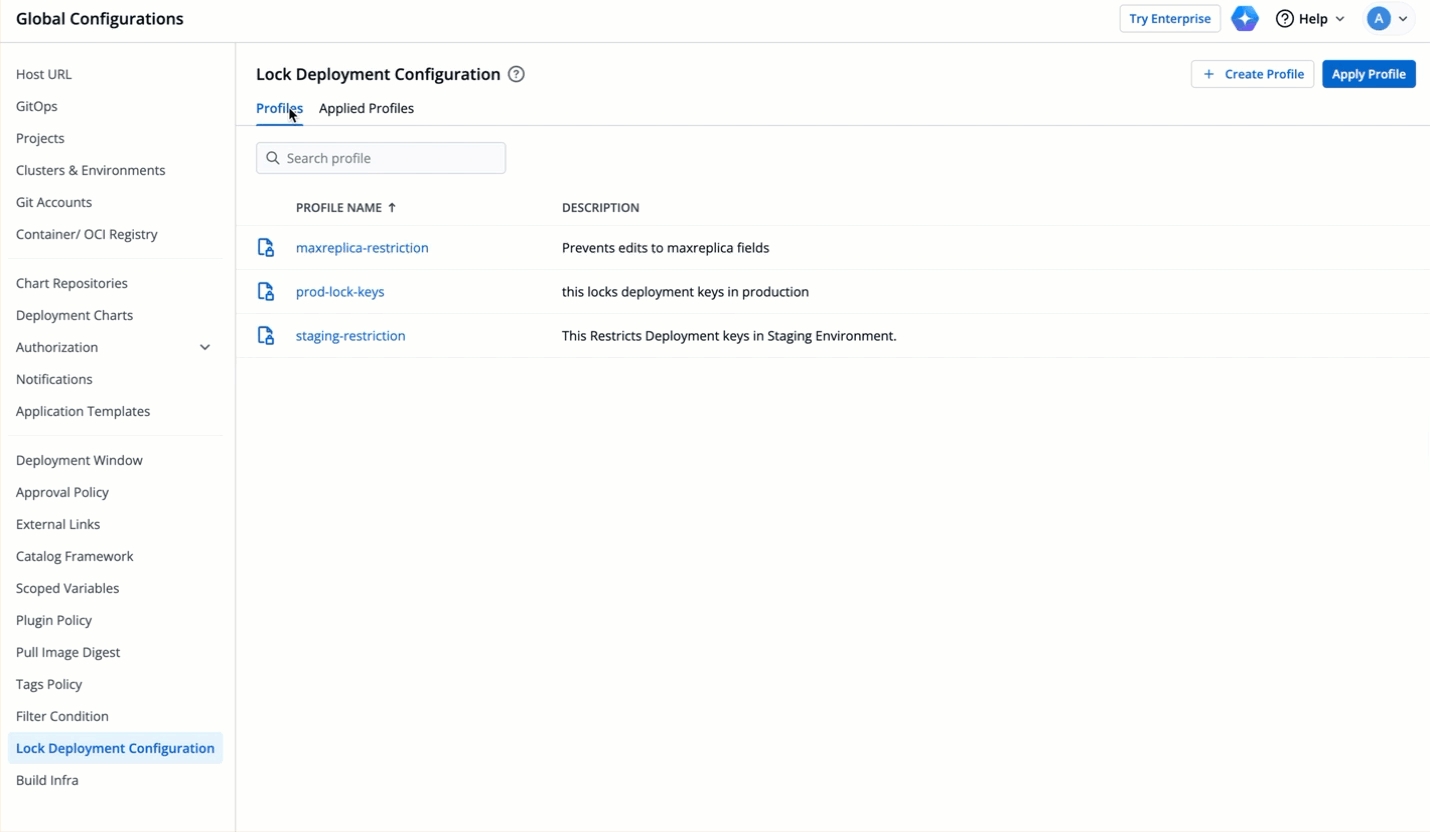This screenshot has width=1430, height=832.
Task: Open the AI assistant sparkle icon
Action: (x=1244, y=19)
